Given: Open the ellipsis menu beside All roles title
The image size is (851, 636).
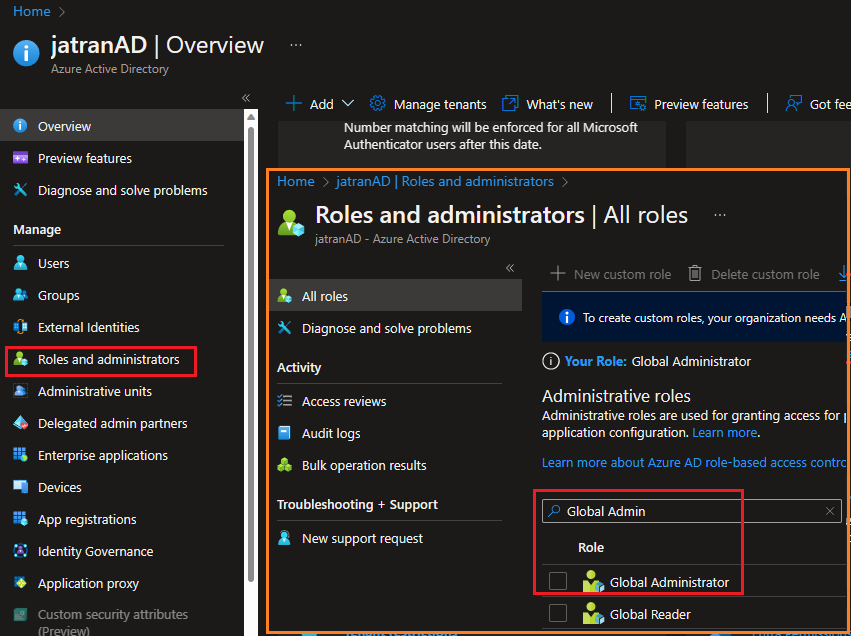Looking at the screenshot, I should (720, 215).
